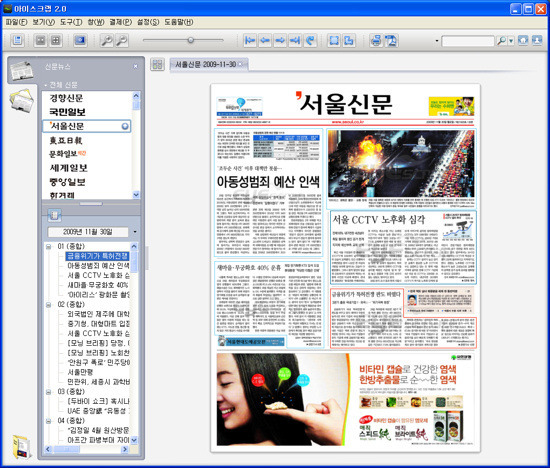Viewport: 550px width, 468px height.
Task: Select 세계일보 in the newspaper list
Action: click(x=68, y=168)
